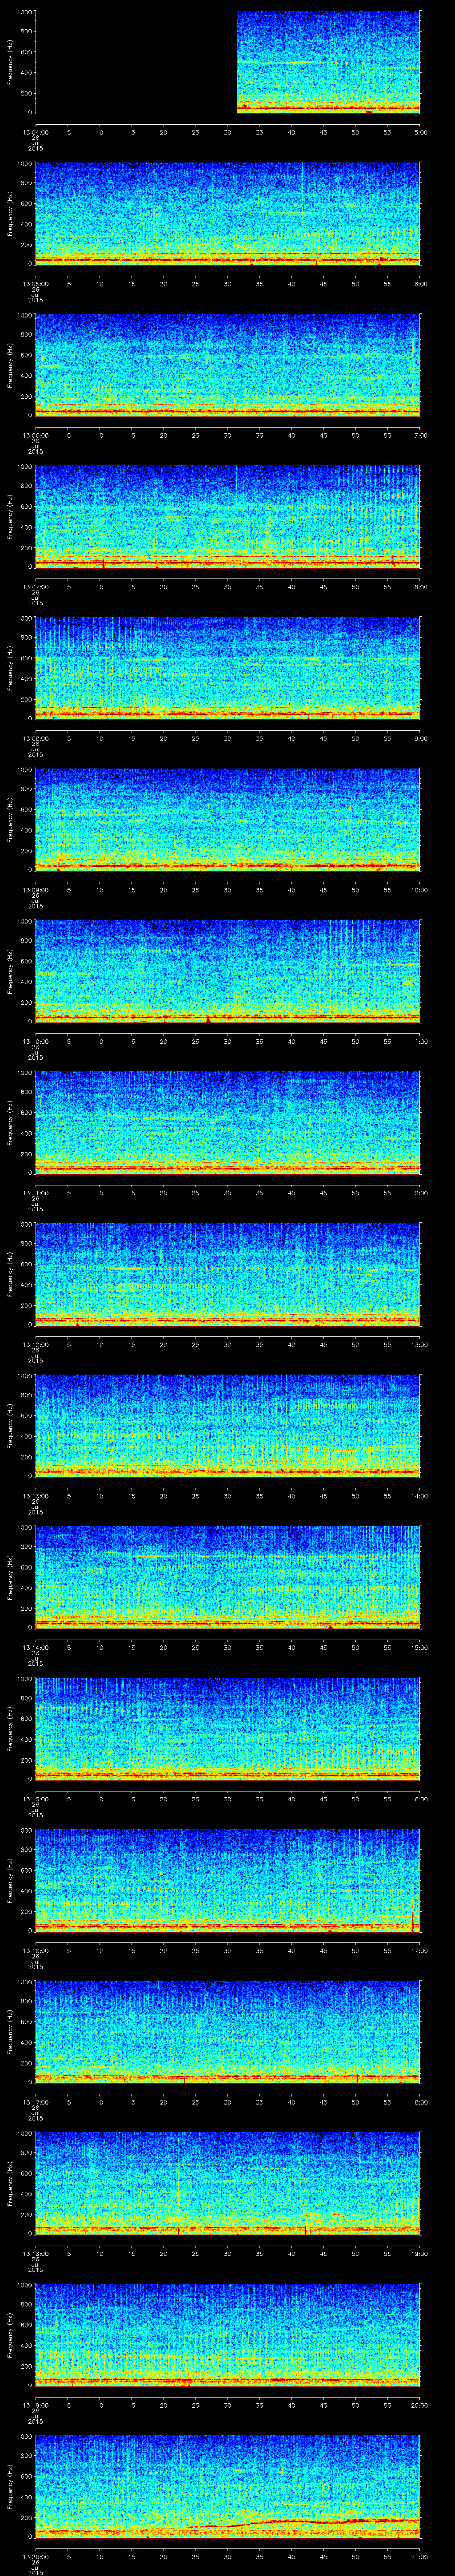The height and width of the screenshot is (2576, 455).
Task: Click the 13:08:00 start time label
Action: (x=35, y=738)
